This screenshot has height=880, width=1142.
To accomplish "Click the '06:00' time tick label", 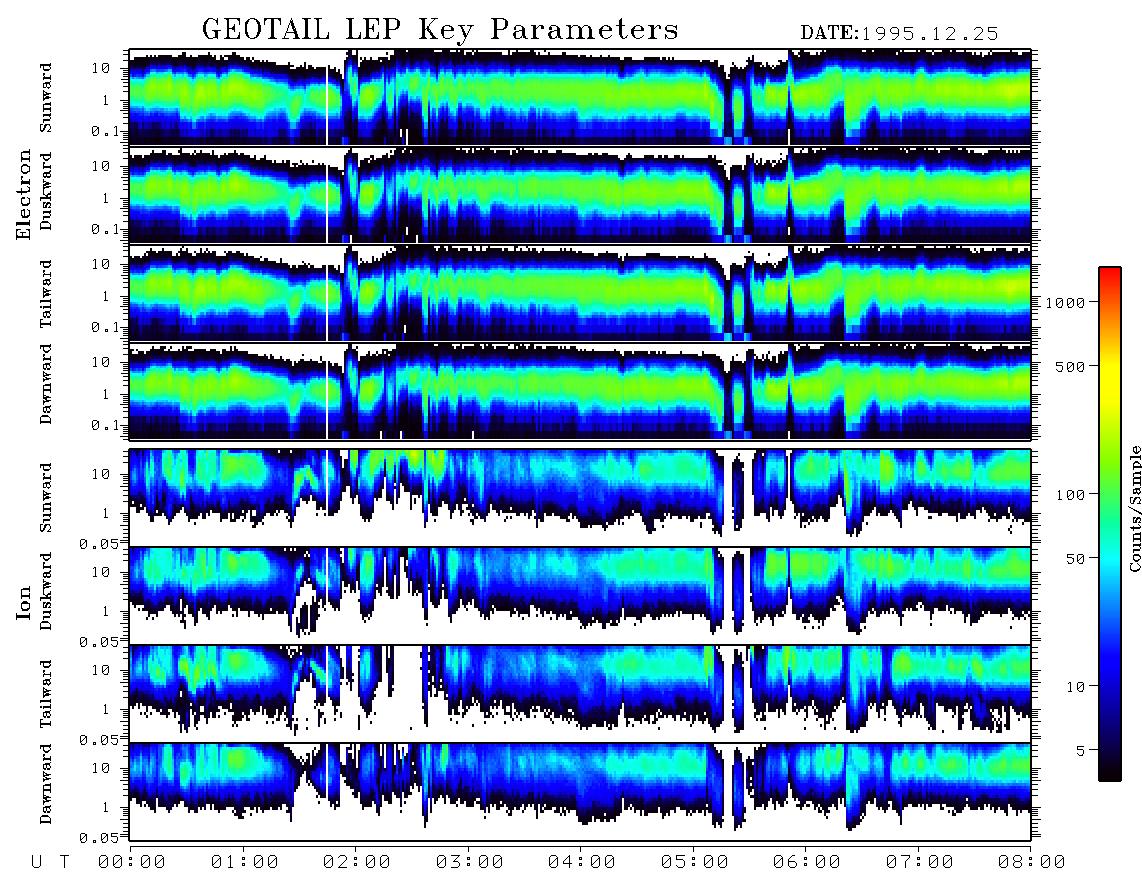I will (x=807, y=863).
